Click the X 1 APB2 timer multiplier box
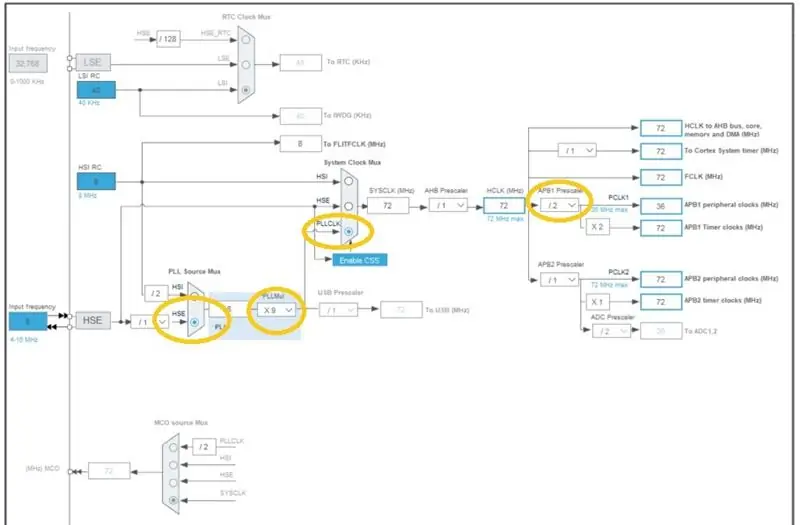The image size is (800, 525). (597, 302)
